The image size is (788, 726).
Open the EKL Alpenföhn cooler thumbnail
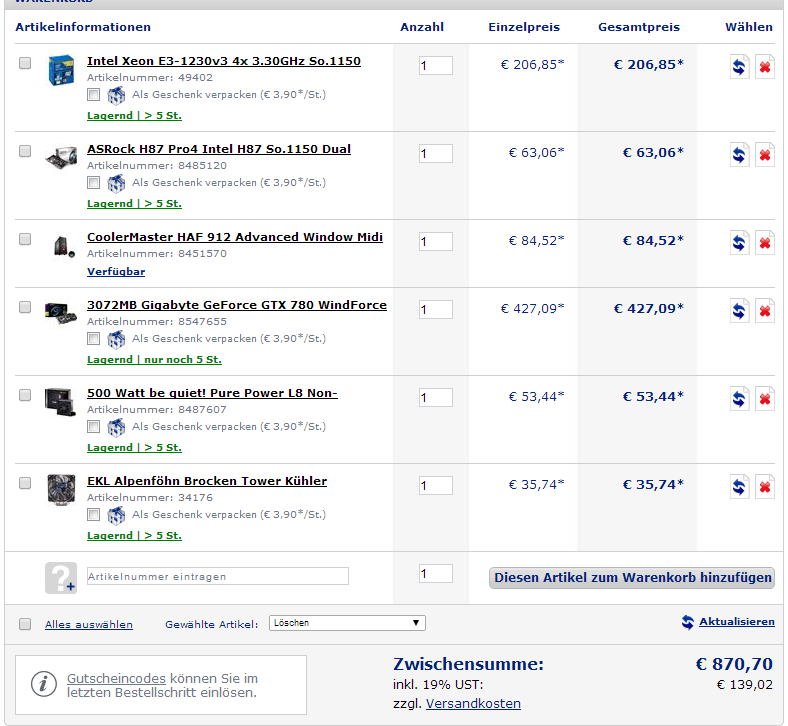coord(61,489)
